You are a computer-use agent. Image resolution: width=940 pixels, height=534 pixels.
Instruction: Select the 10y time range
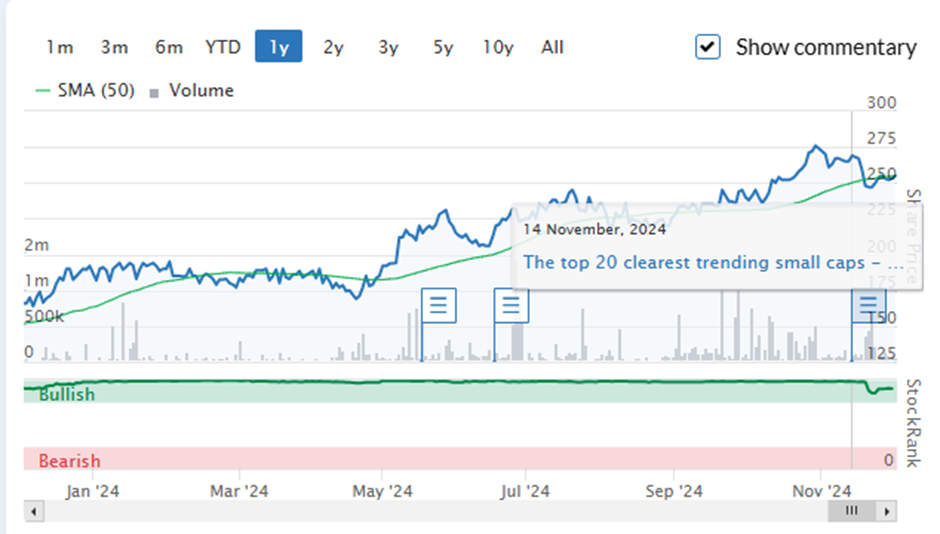[x=498, y=47]
